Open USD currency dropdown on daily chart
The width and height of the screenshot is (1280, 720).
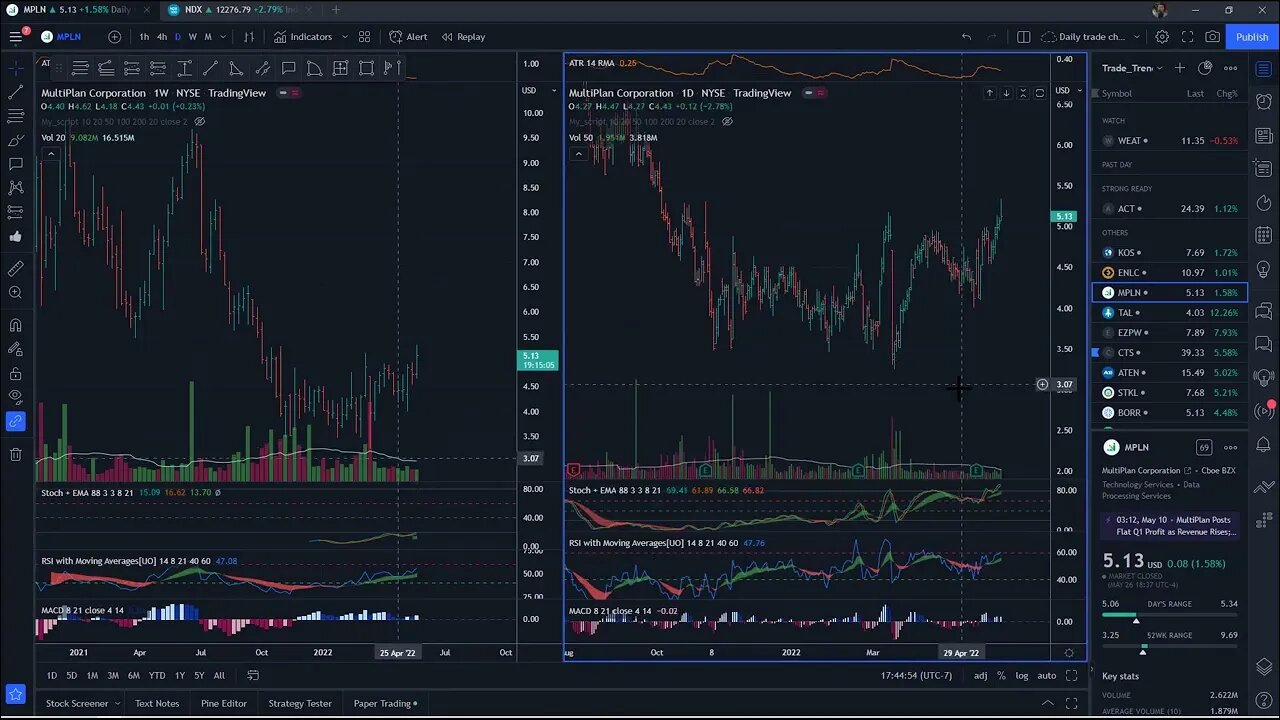pyautogui.click(x=1068, y=90)
